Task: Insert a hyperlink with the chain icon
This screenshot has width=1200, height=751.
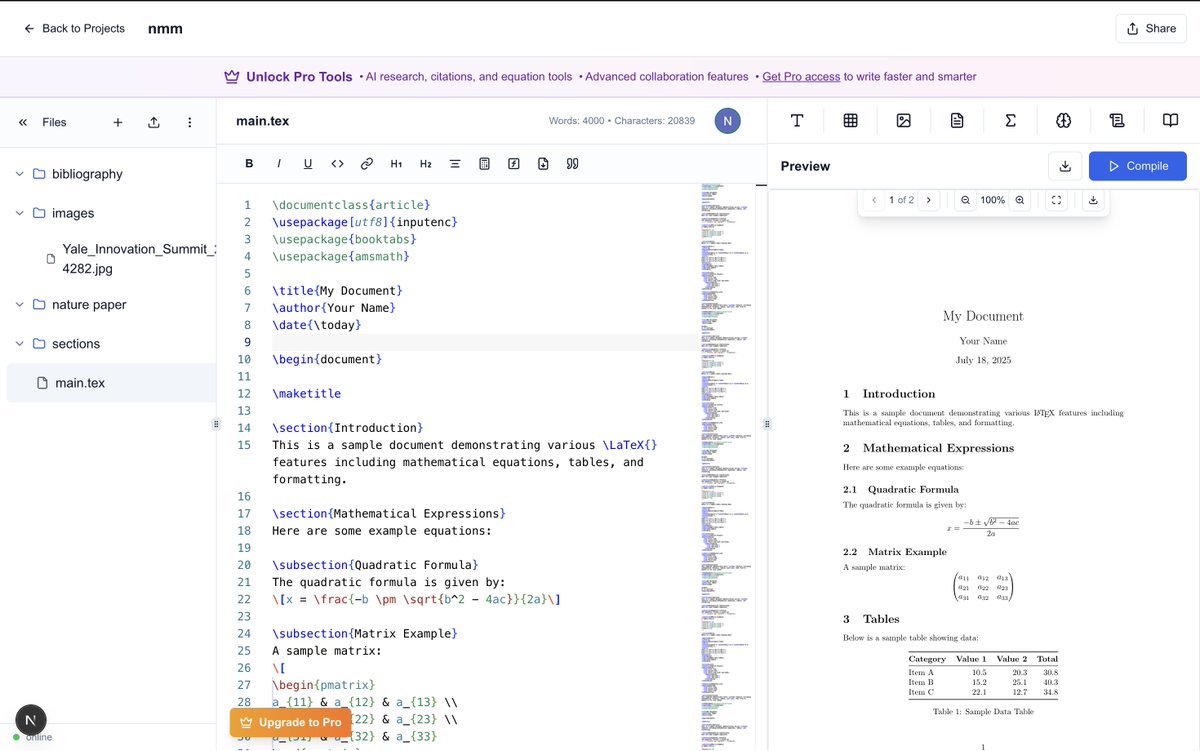Action: pos(367,164)
